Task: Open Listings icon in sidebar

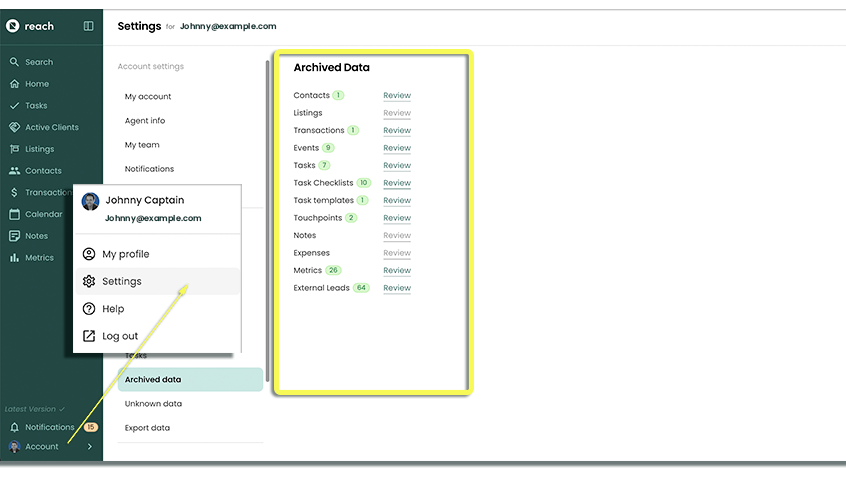Action: [14, 149]
